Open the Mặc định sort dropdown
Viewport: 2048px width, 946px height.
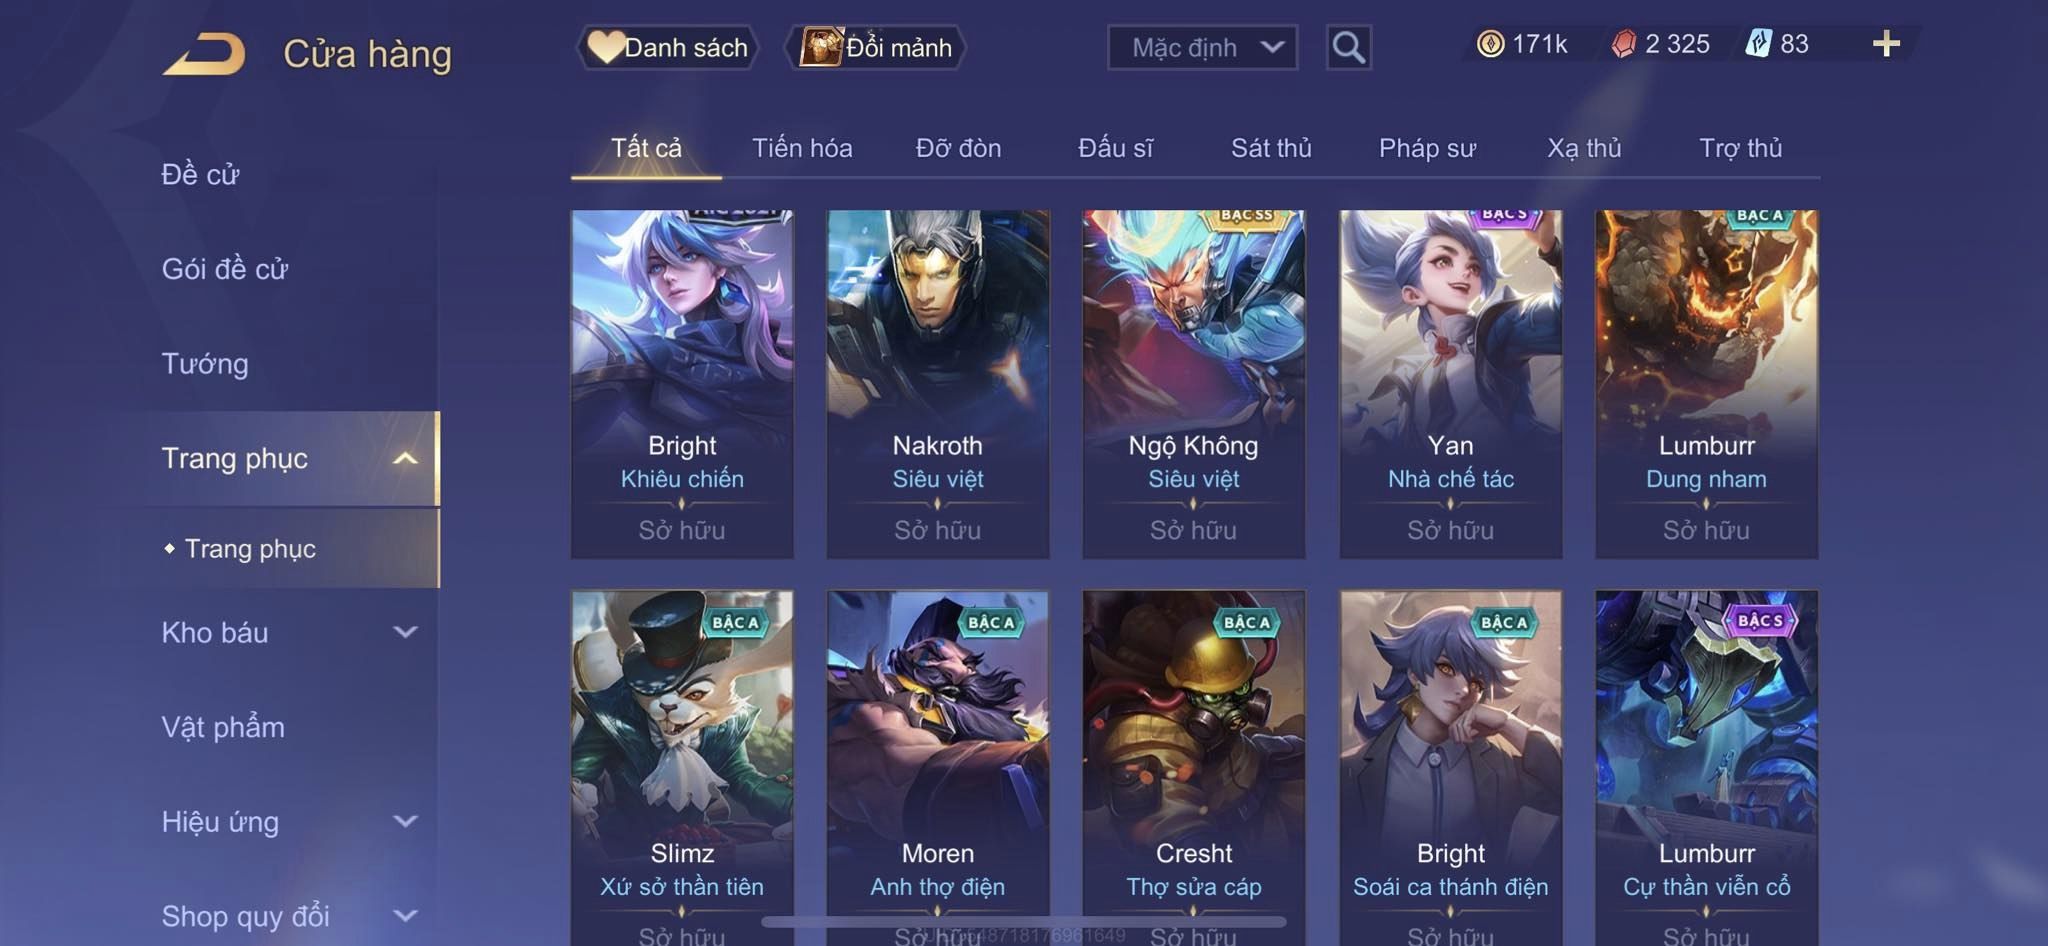pyautogui.click(x=1202, y=47)
